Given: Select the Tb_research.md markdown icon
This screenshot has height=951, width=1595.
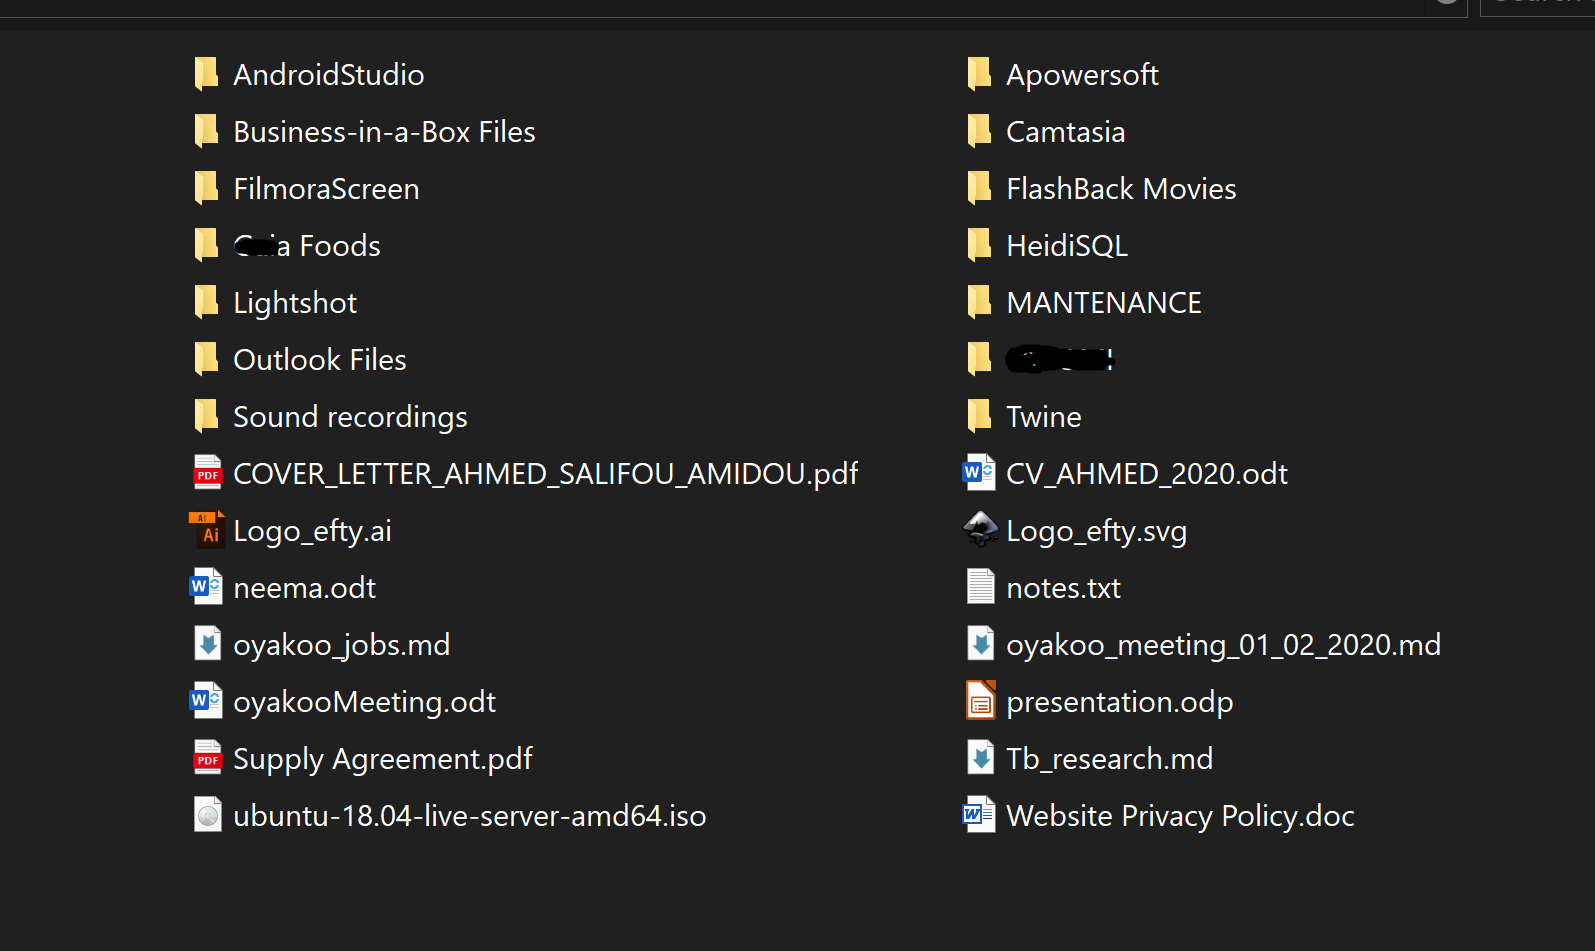Looking at the screenshot, I should point(980,758).
